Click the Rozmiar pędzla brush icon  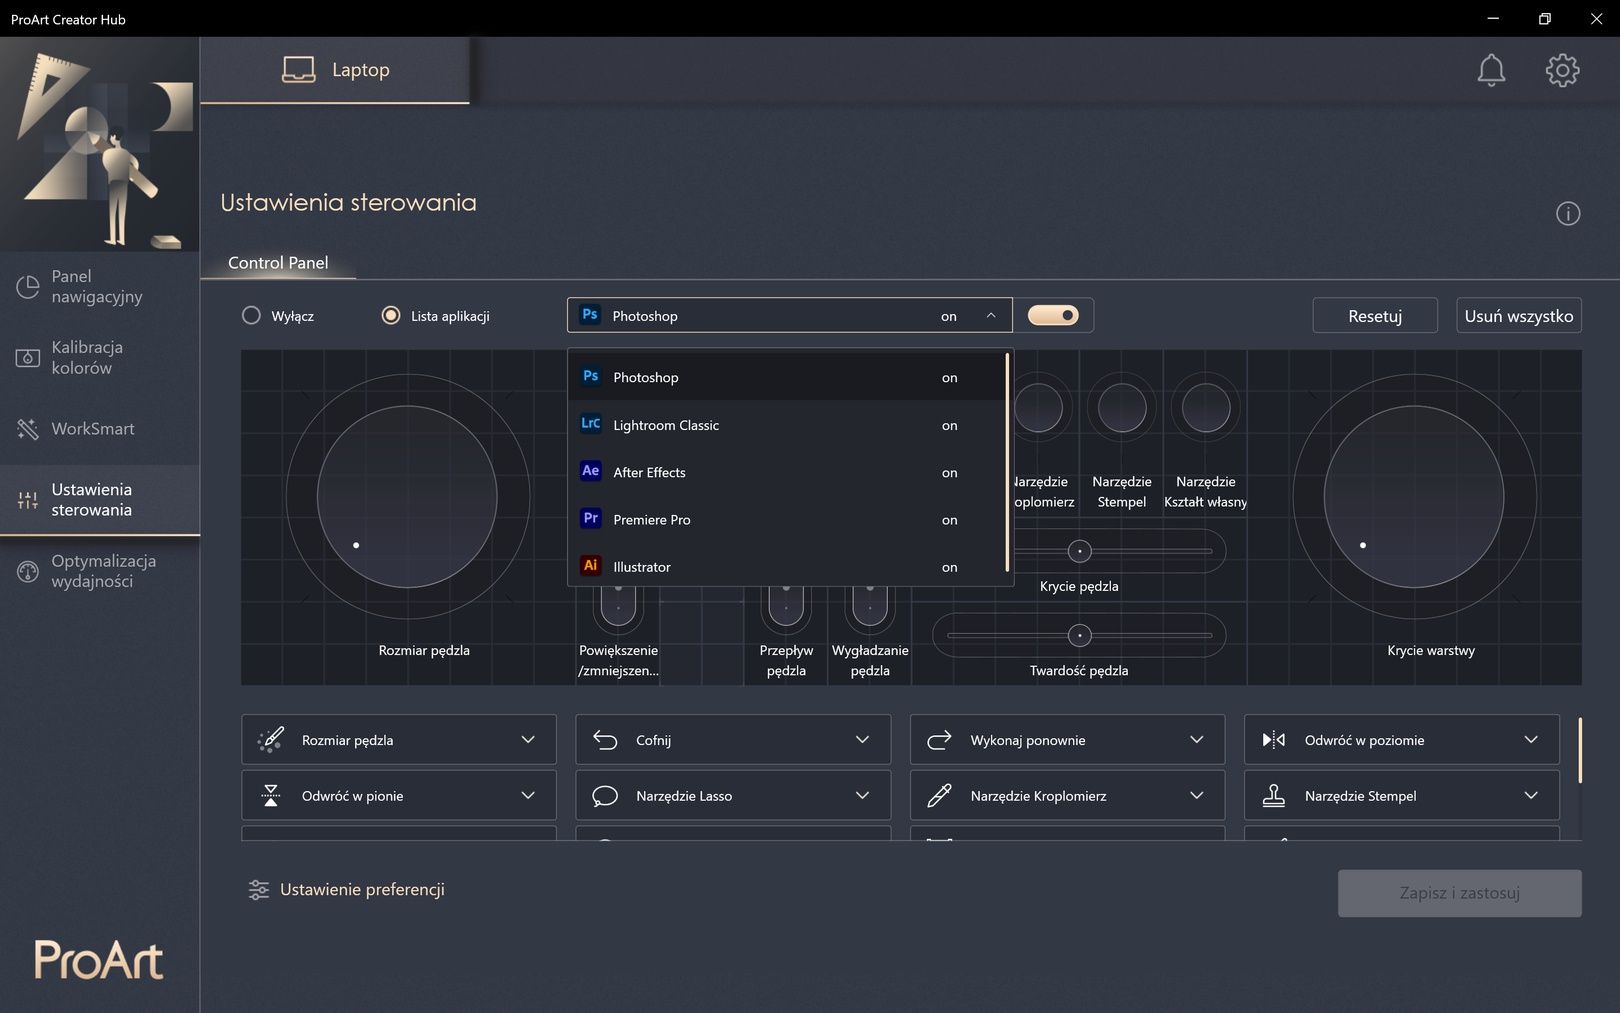pyautogui.click(x=271, y=740)
